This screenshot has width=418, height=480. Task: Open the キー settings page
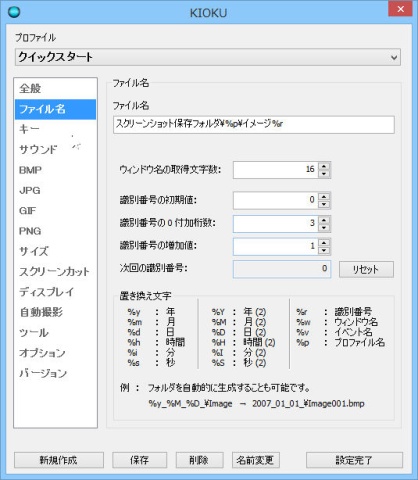[55, 129]
